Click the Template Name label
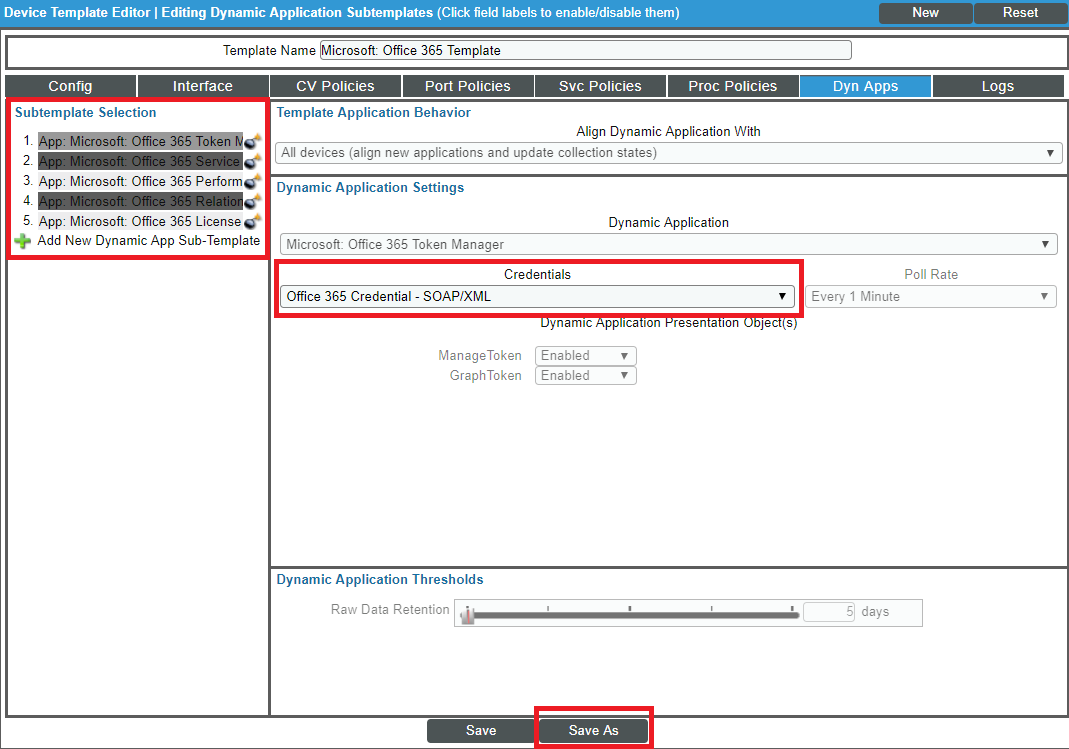1069x749 pixels. tap(269, 50)
